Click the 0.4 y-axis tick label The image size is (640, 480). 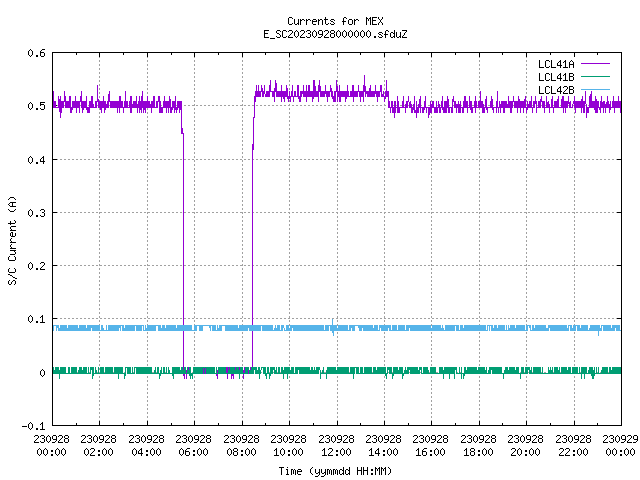tap(36, 160)
